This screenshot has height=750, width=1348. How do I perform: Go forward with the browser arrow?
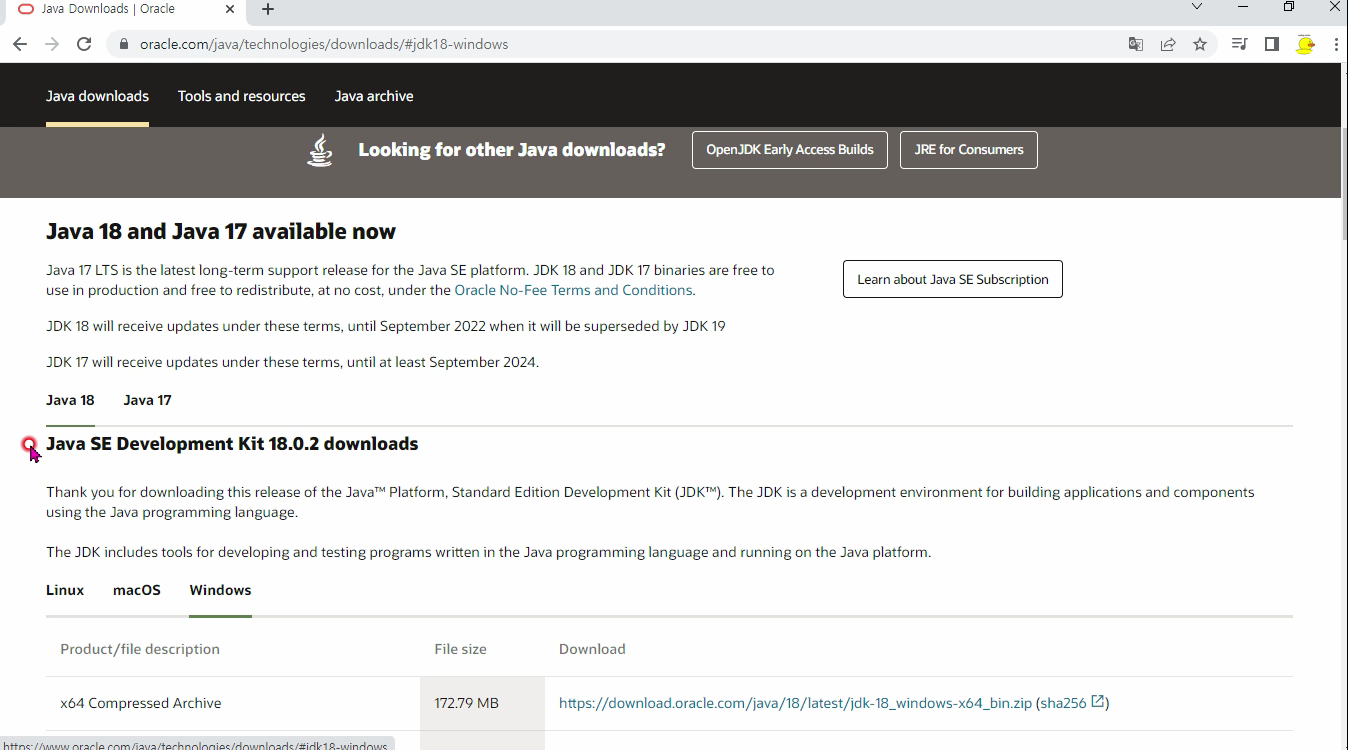(52, 44)
